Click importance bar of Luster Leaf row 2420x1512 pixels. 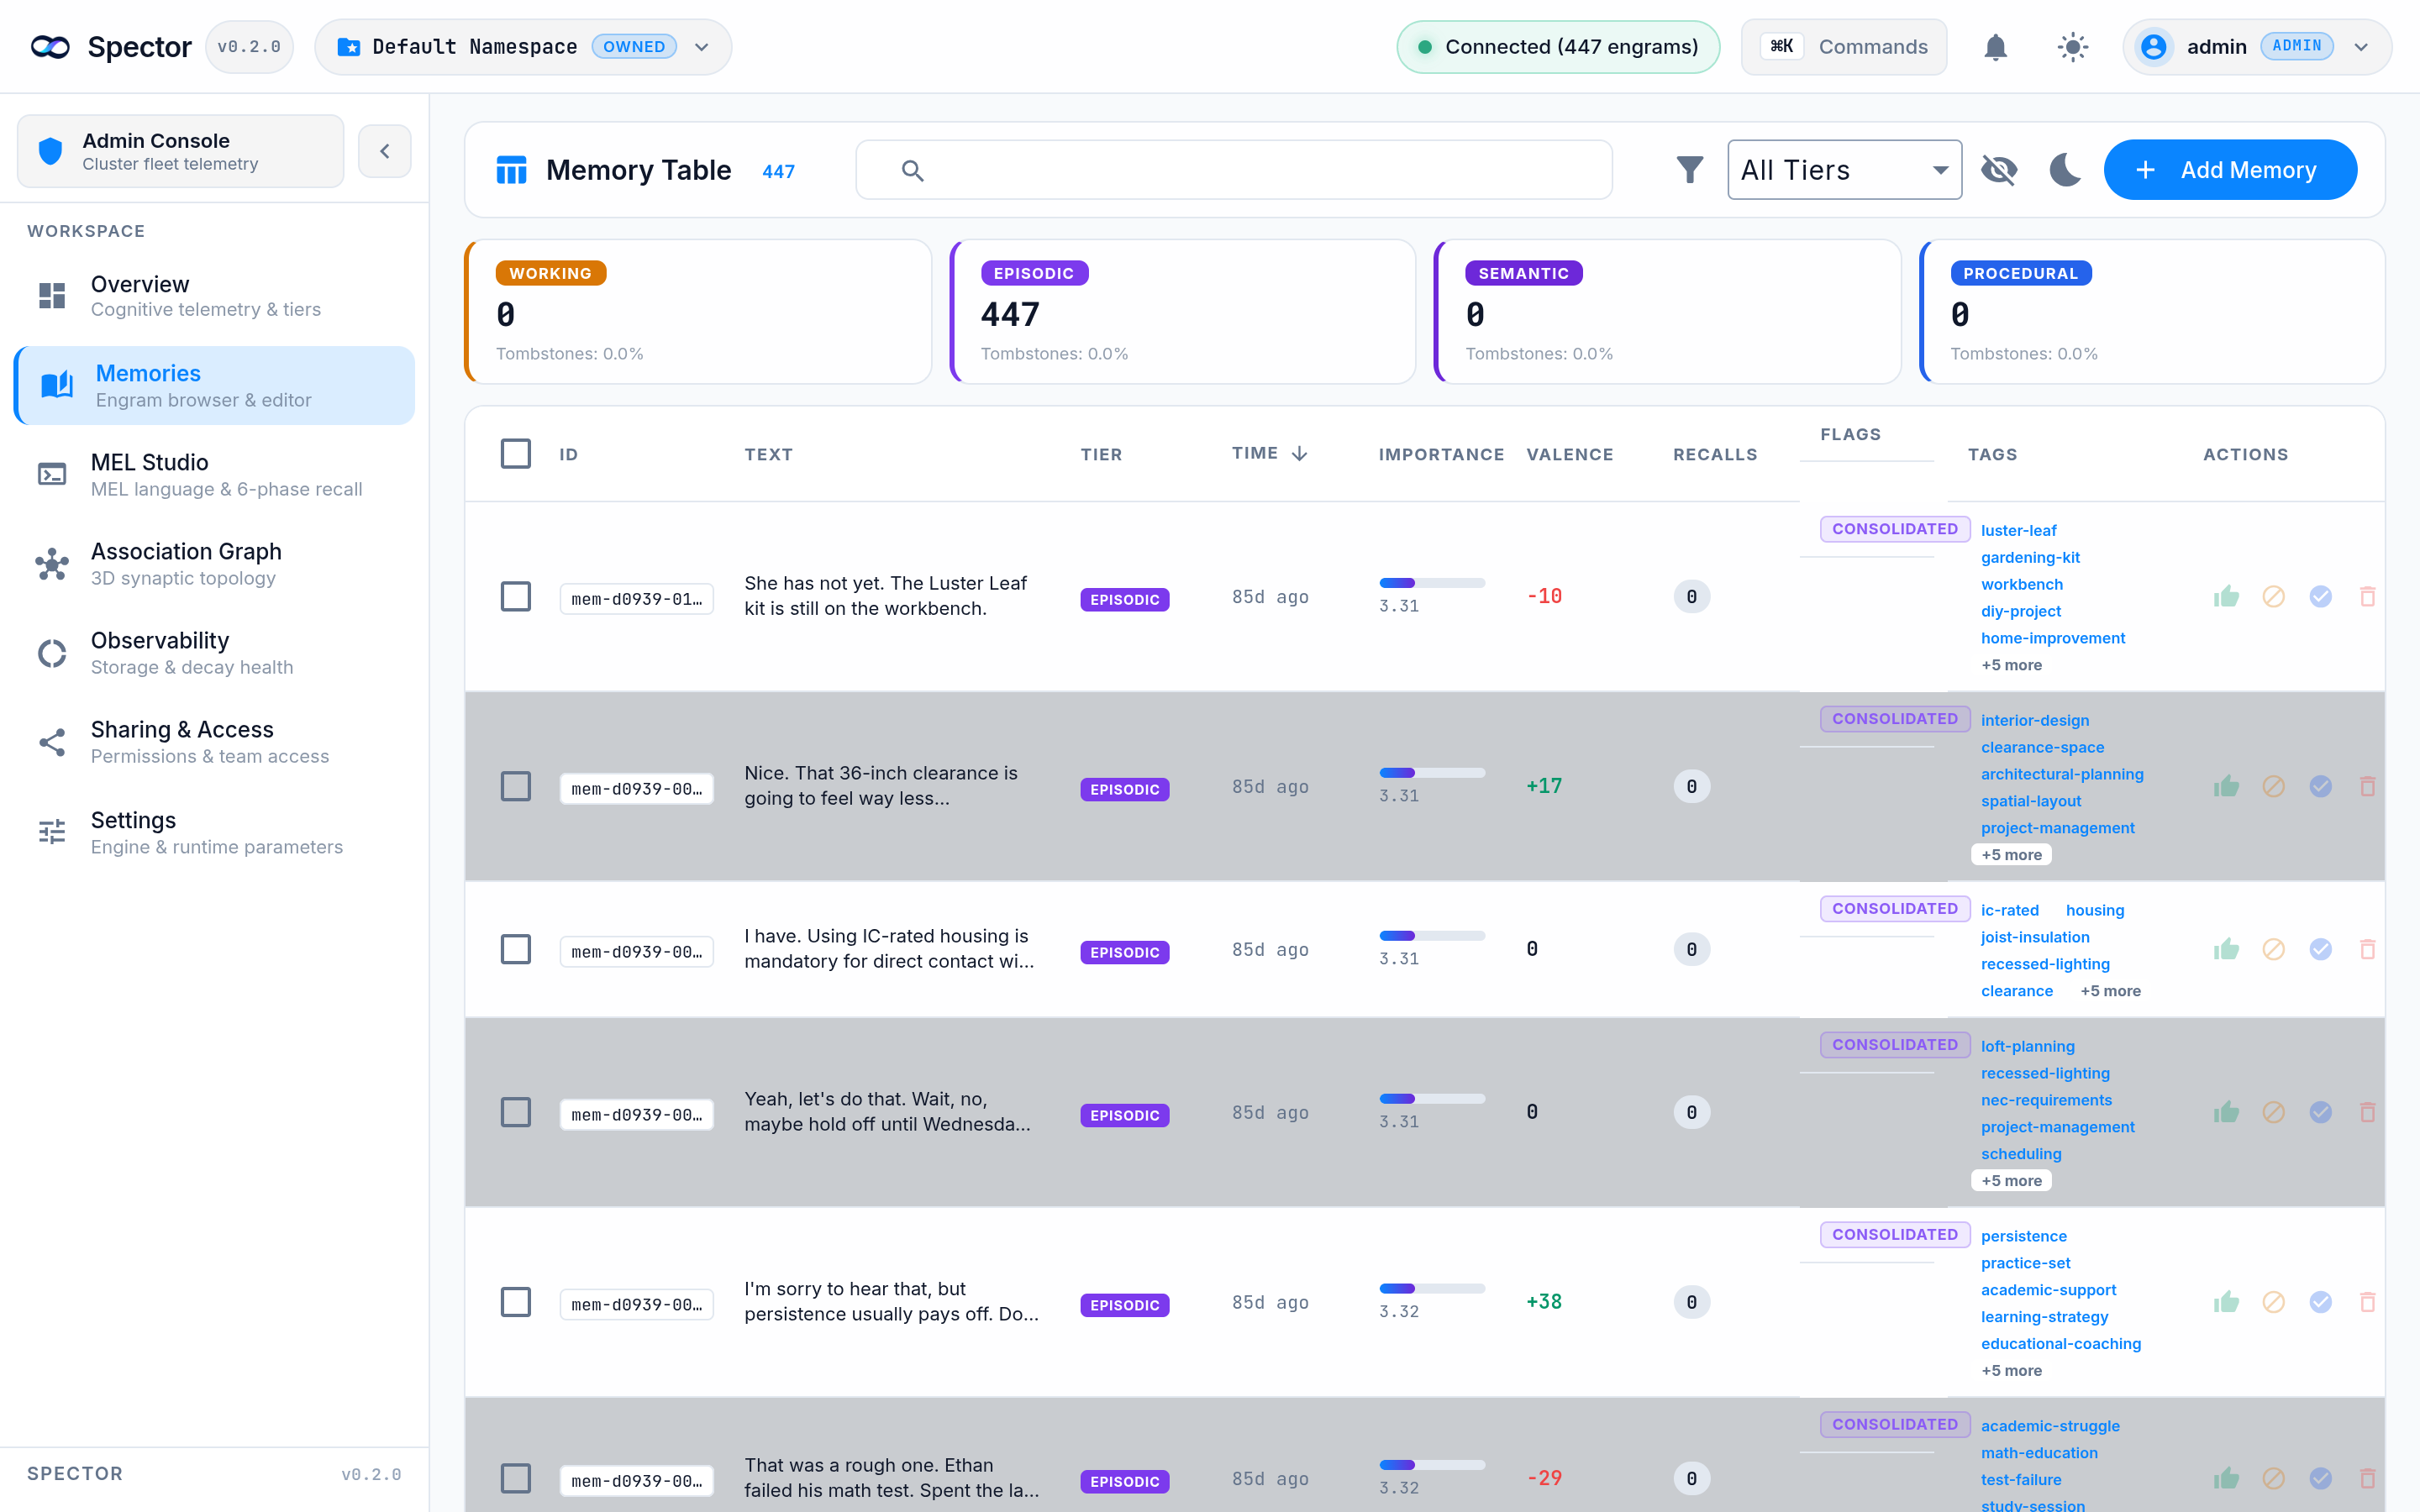pos(1432,583)
